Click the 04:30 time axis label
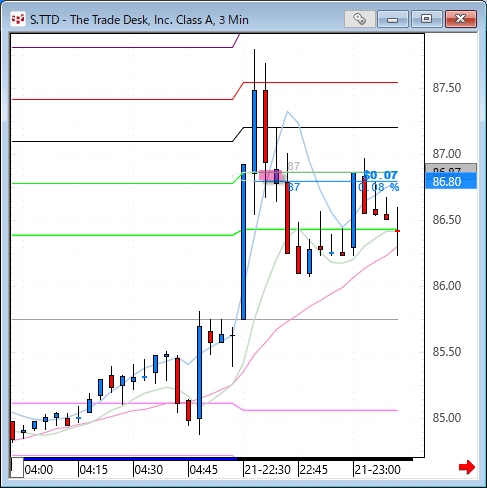487x488 pixels. (x=149, y=470)
